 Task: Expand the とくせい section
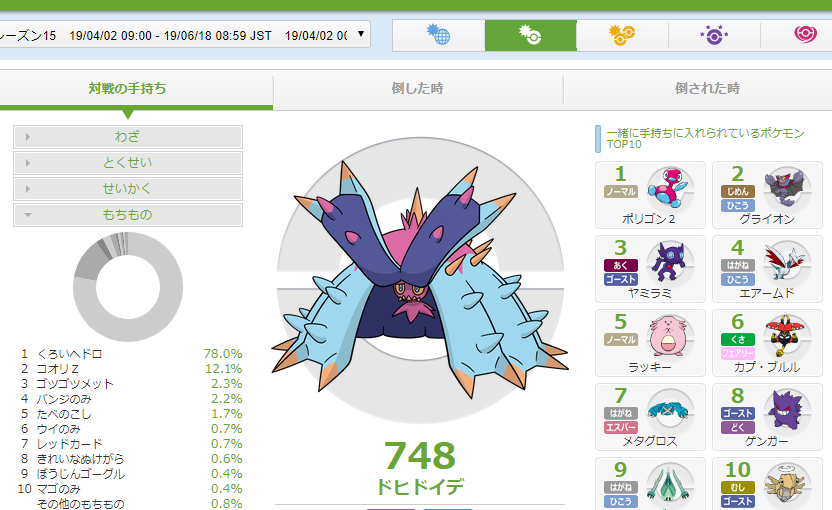(128, 163)
